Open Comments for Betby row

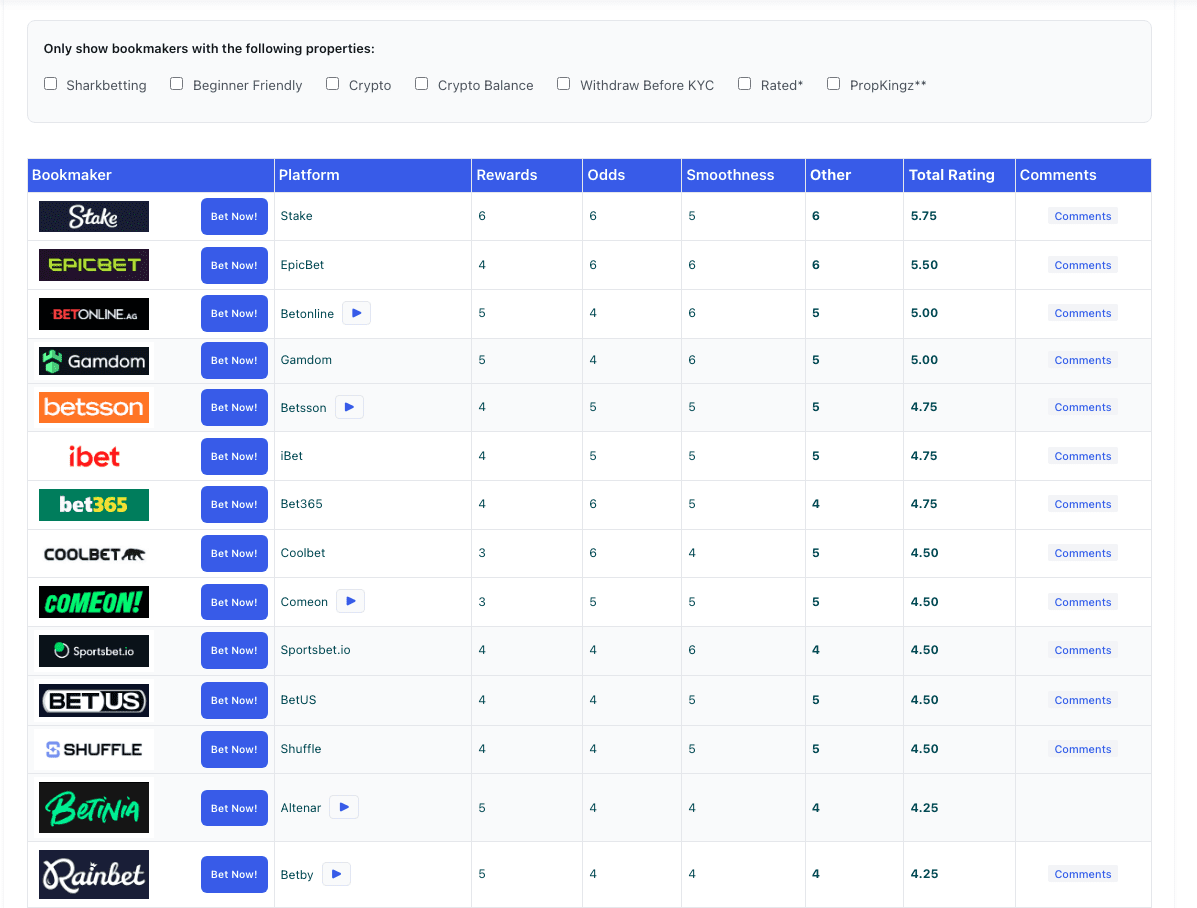point(1082,874)
